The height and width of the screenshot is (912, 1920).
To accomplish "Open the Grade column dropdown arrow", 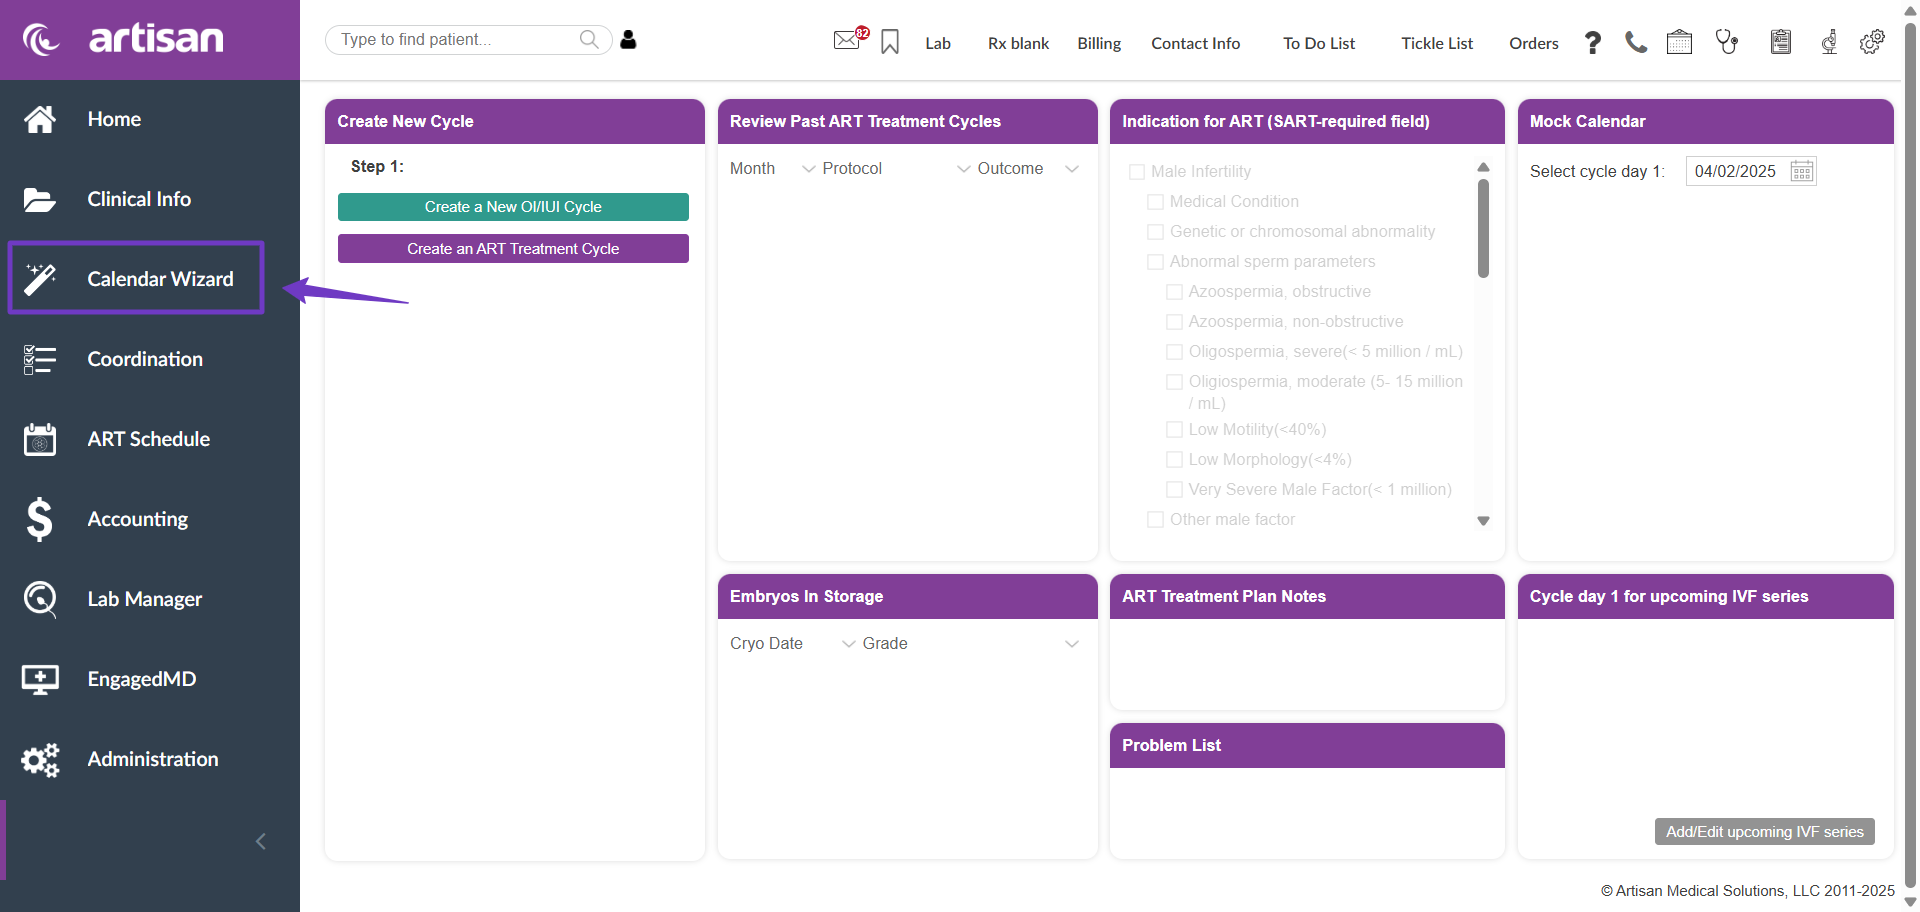I will (1072, 644).
